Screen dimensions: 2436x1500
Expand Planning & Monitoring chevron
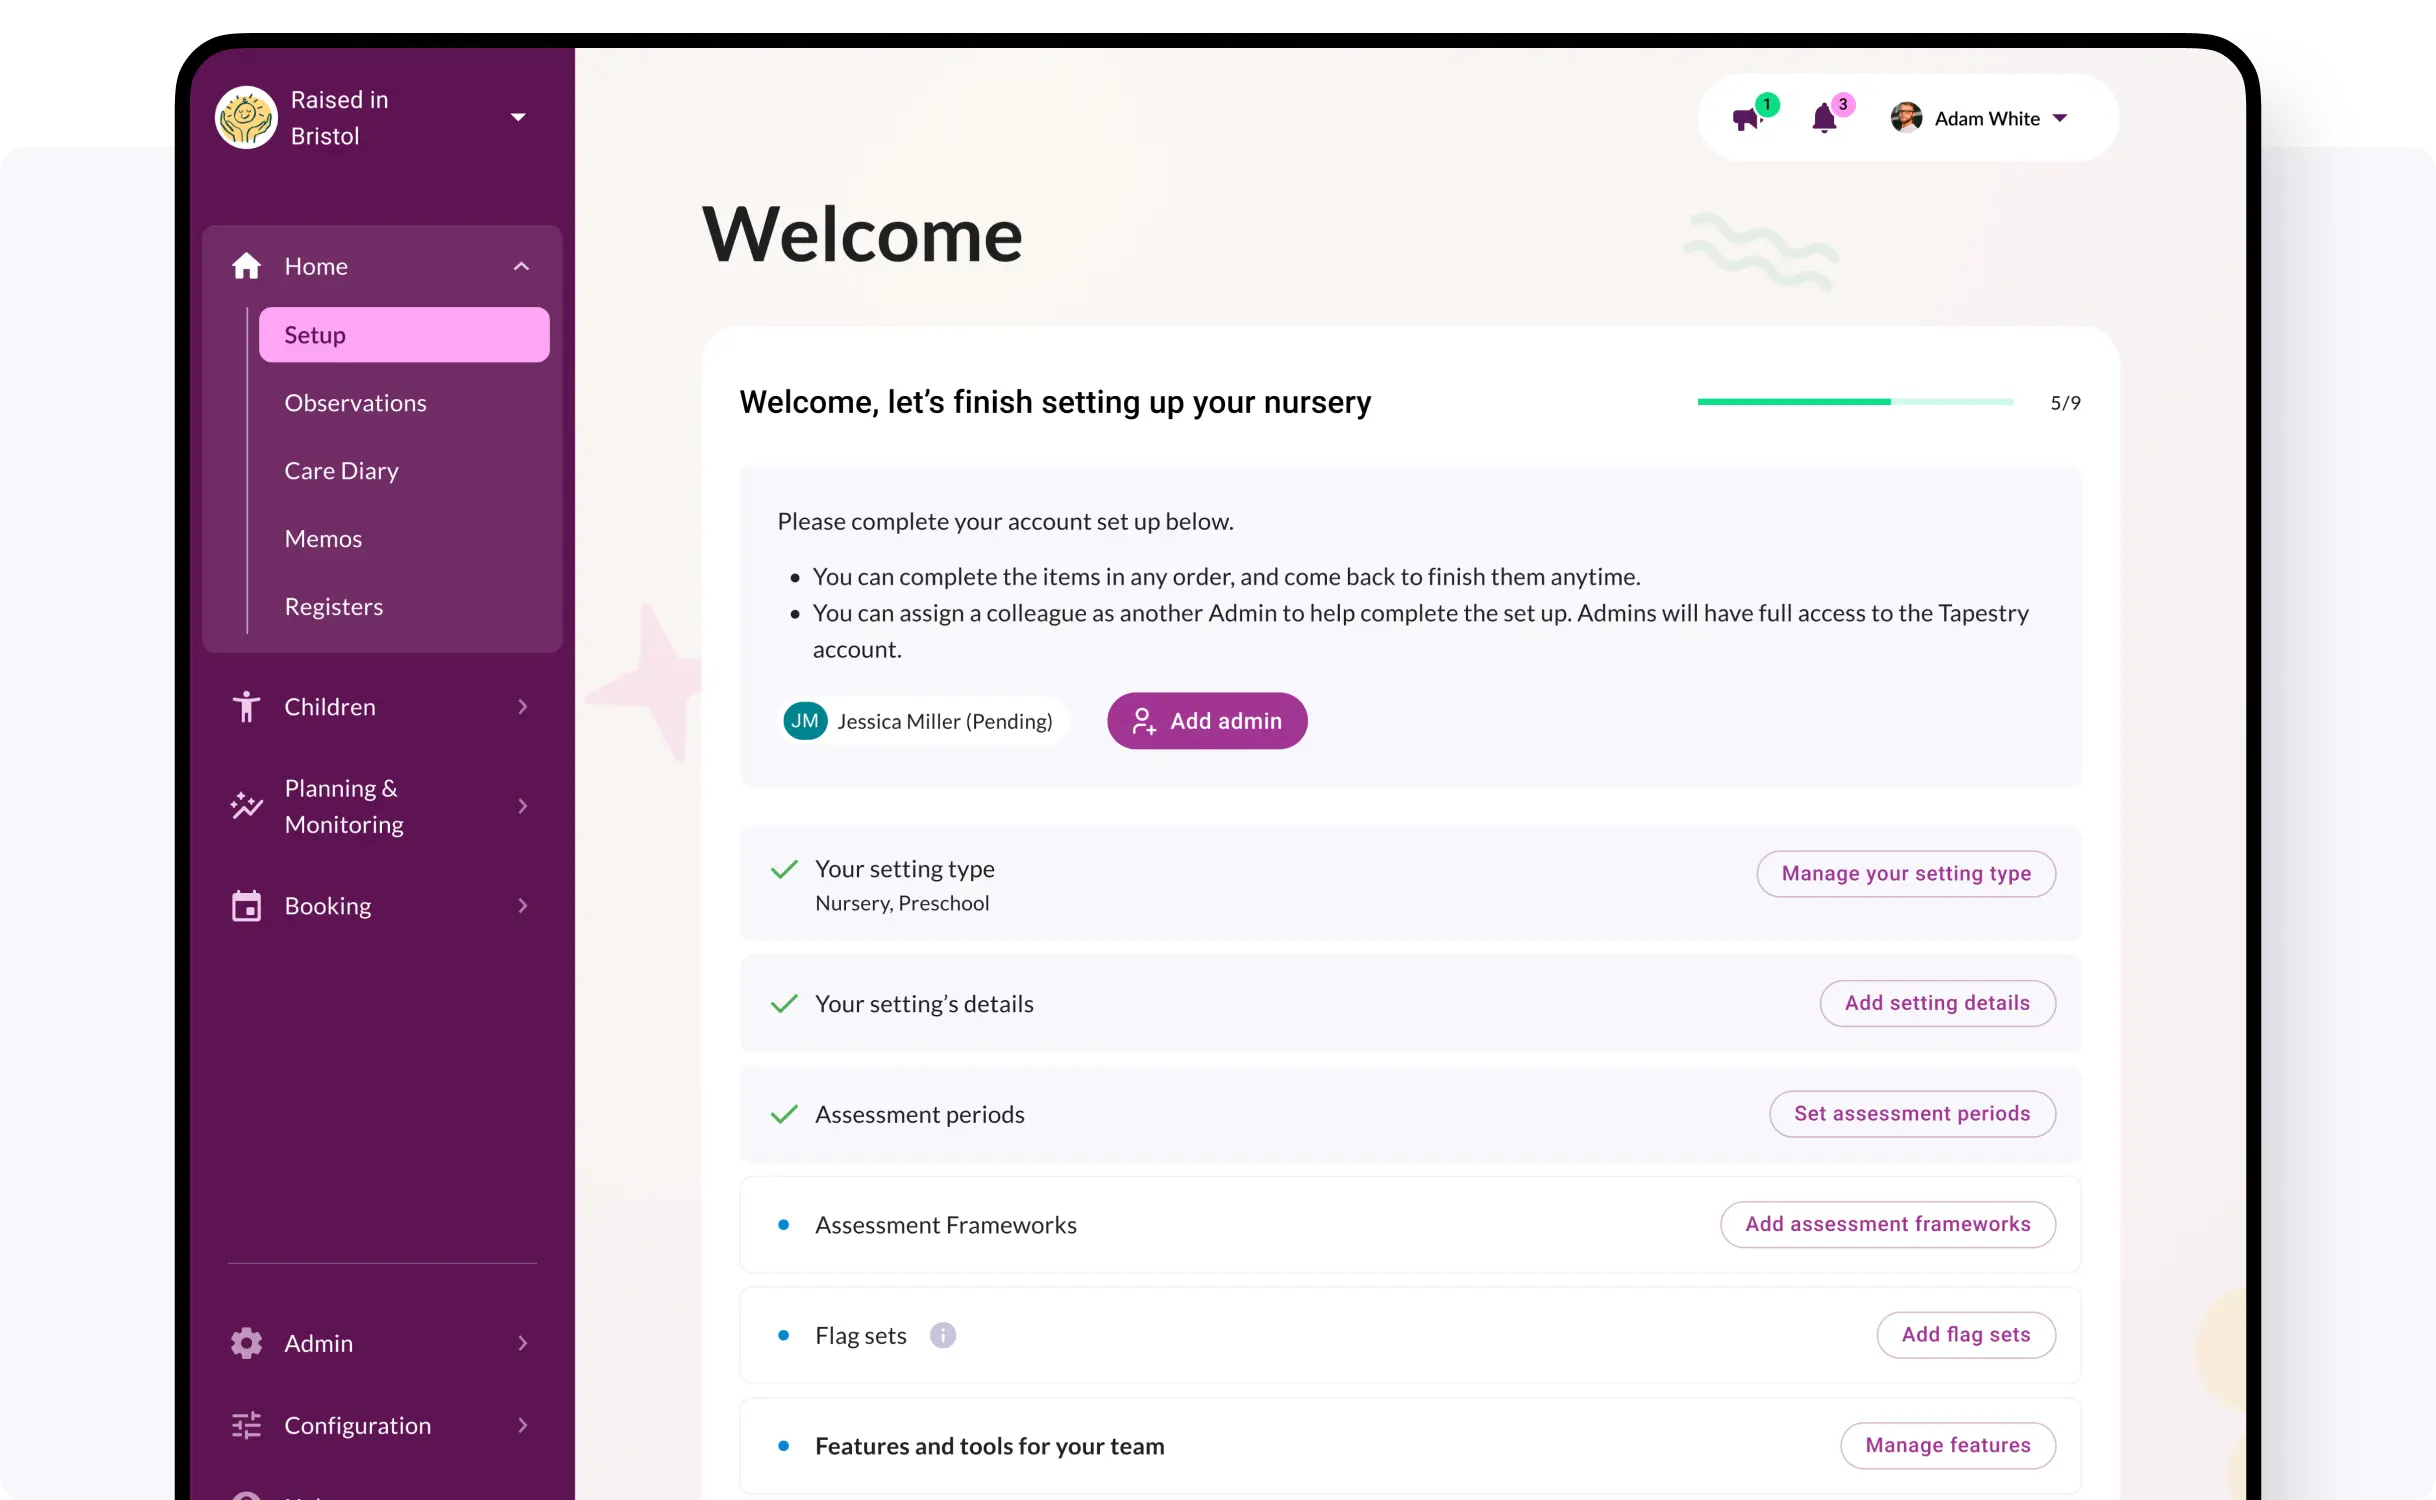click(x=522, y=805)
